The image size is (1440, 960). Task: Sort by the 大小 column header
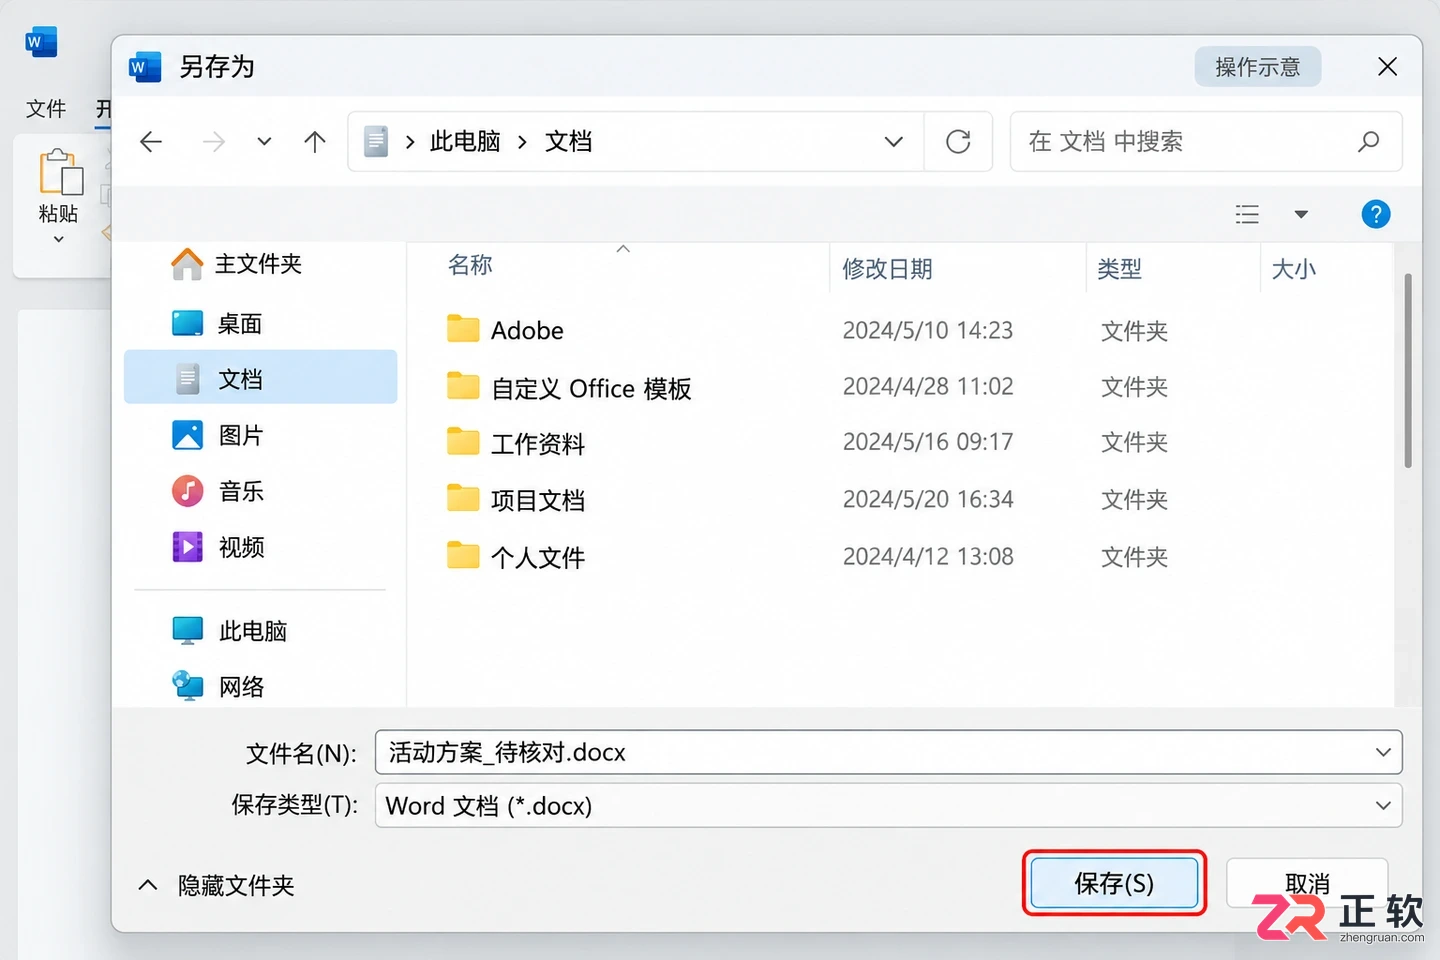1293,269
